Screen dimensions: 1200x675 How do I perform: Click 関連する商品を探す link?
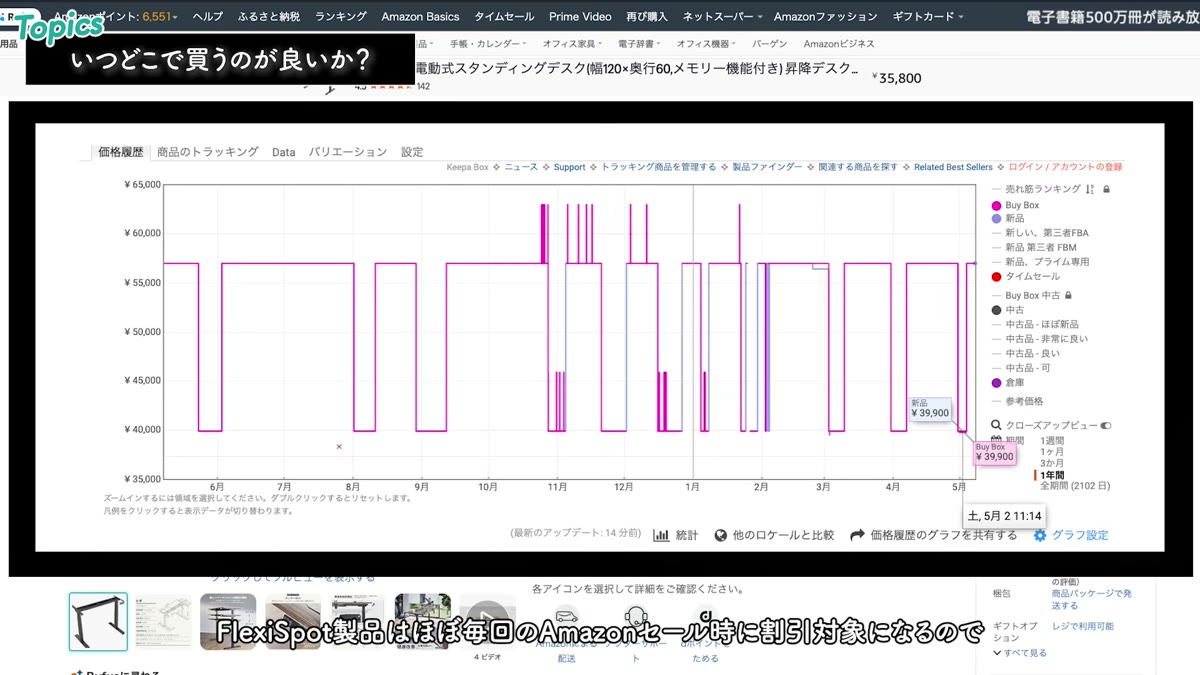click(858, 168)
